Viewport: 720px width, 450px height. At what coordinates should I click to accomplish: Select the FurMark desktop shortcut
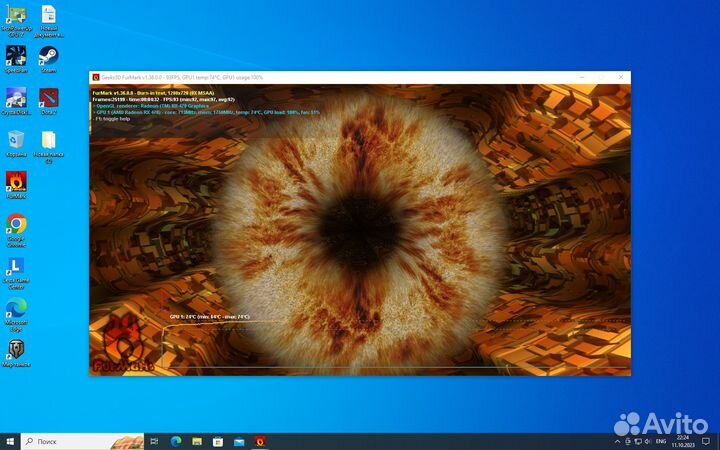(x=16, y=181)
